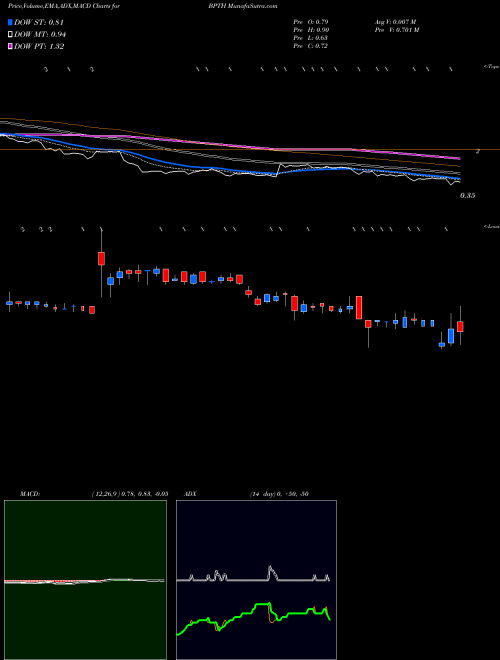Click the 'Pre C: 0.72' close value

[x=311, y=46]
